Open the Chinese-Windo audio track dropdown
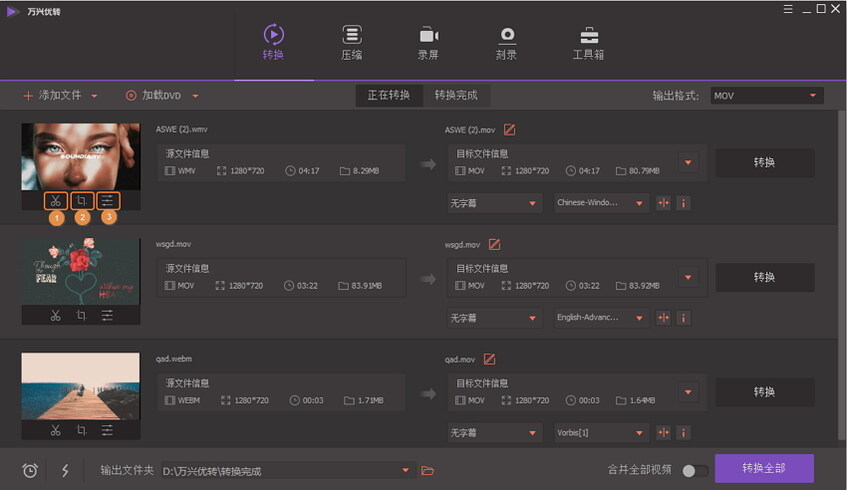Screen dimensions: 847x490 pyautogui.click(x=601, y=203)
